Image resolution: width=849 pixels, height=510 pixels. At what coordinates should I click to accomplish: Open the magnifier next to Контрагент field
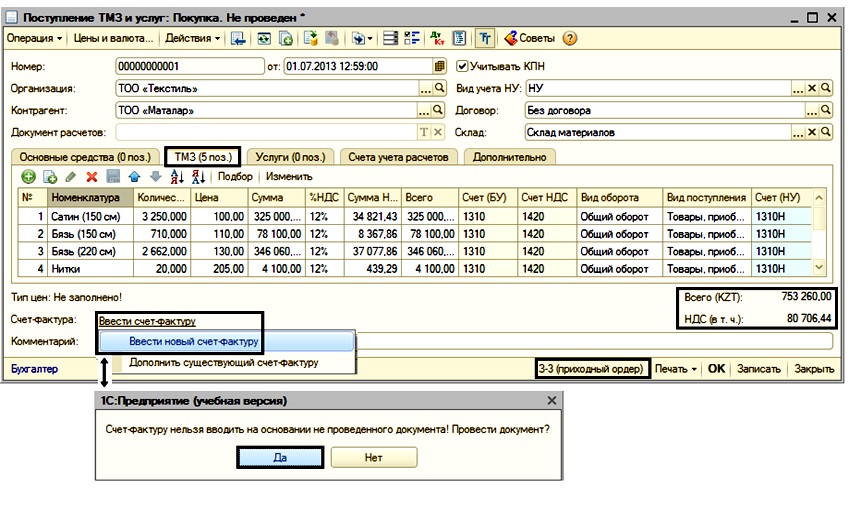pos(439,110)
